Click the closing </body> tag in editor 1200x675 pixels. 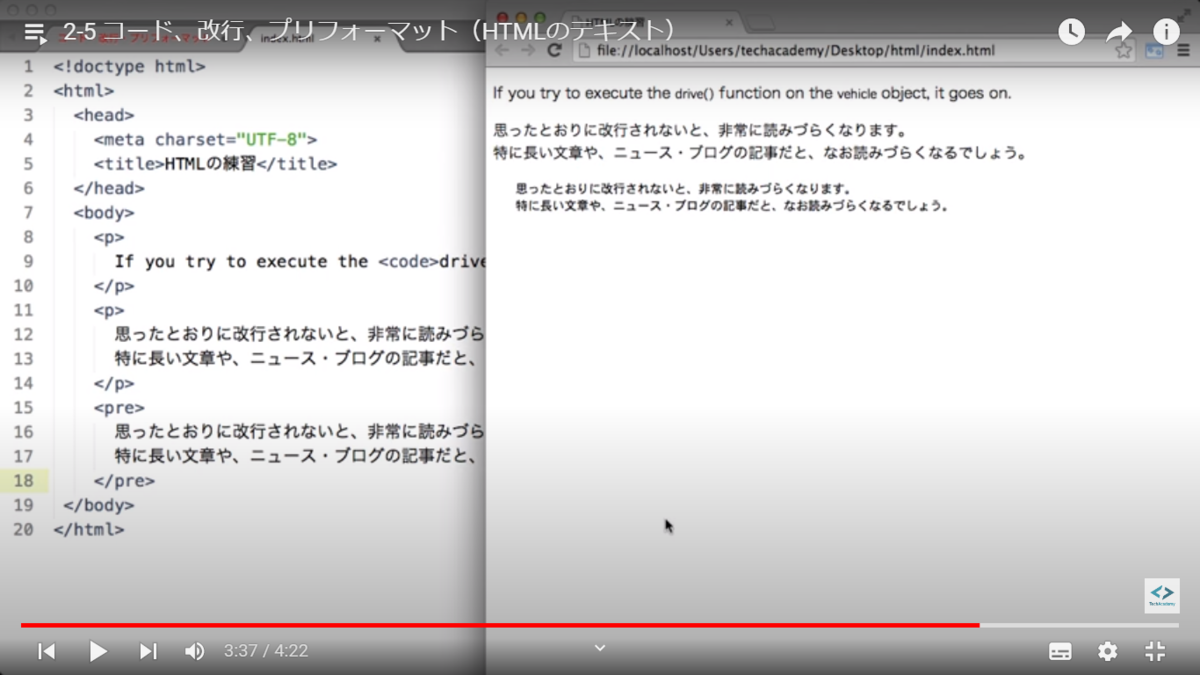click(99, 505)
